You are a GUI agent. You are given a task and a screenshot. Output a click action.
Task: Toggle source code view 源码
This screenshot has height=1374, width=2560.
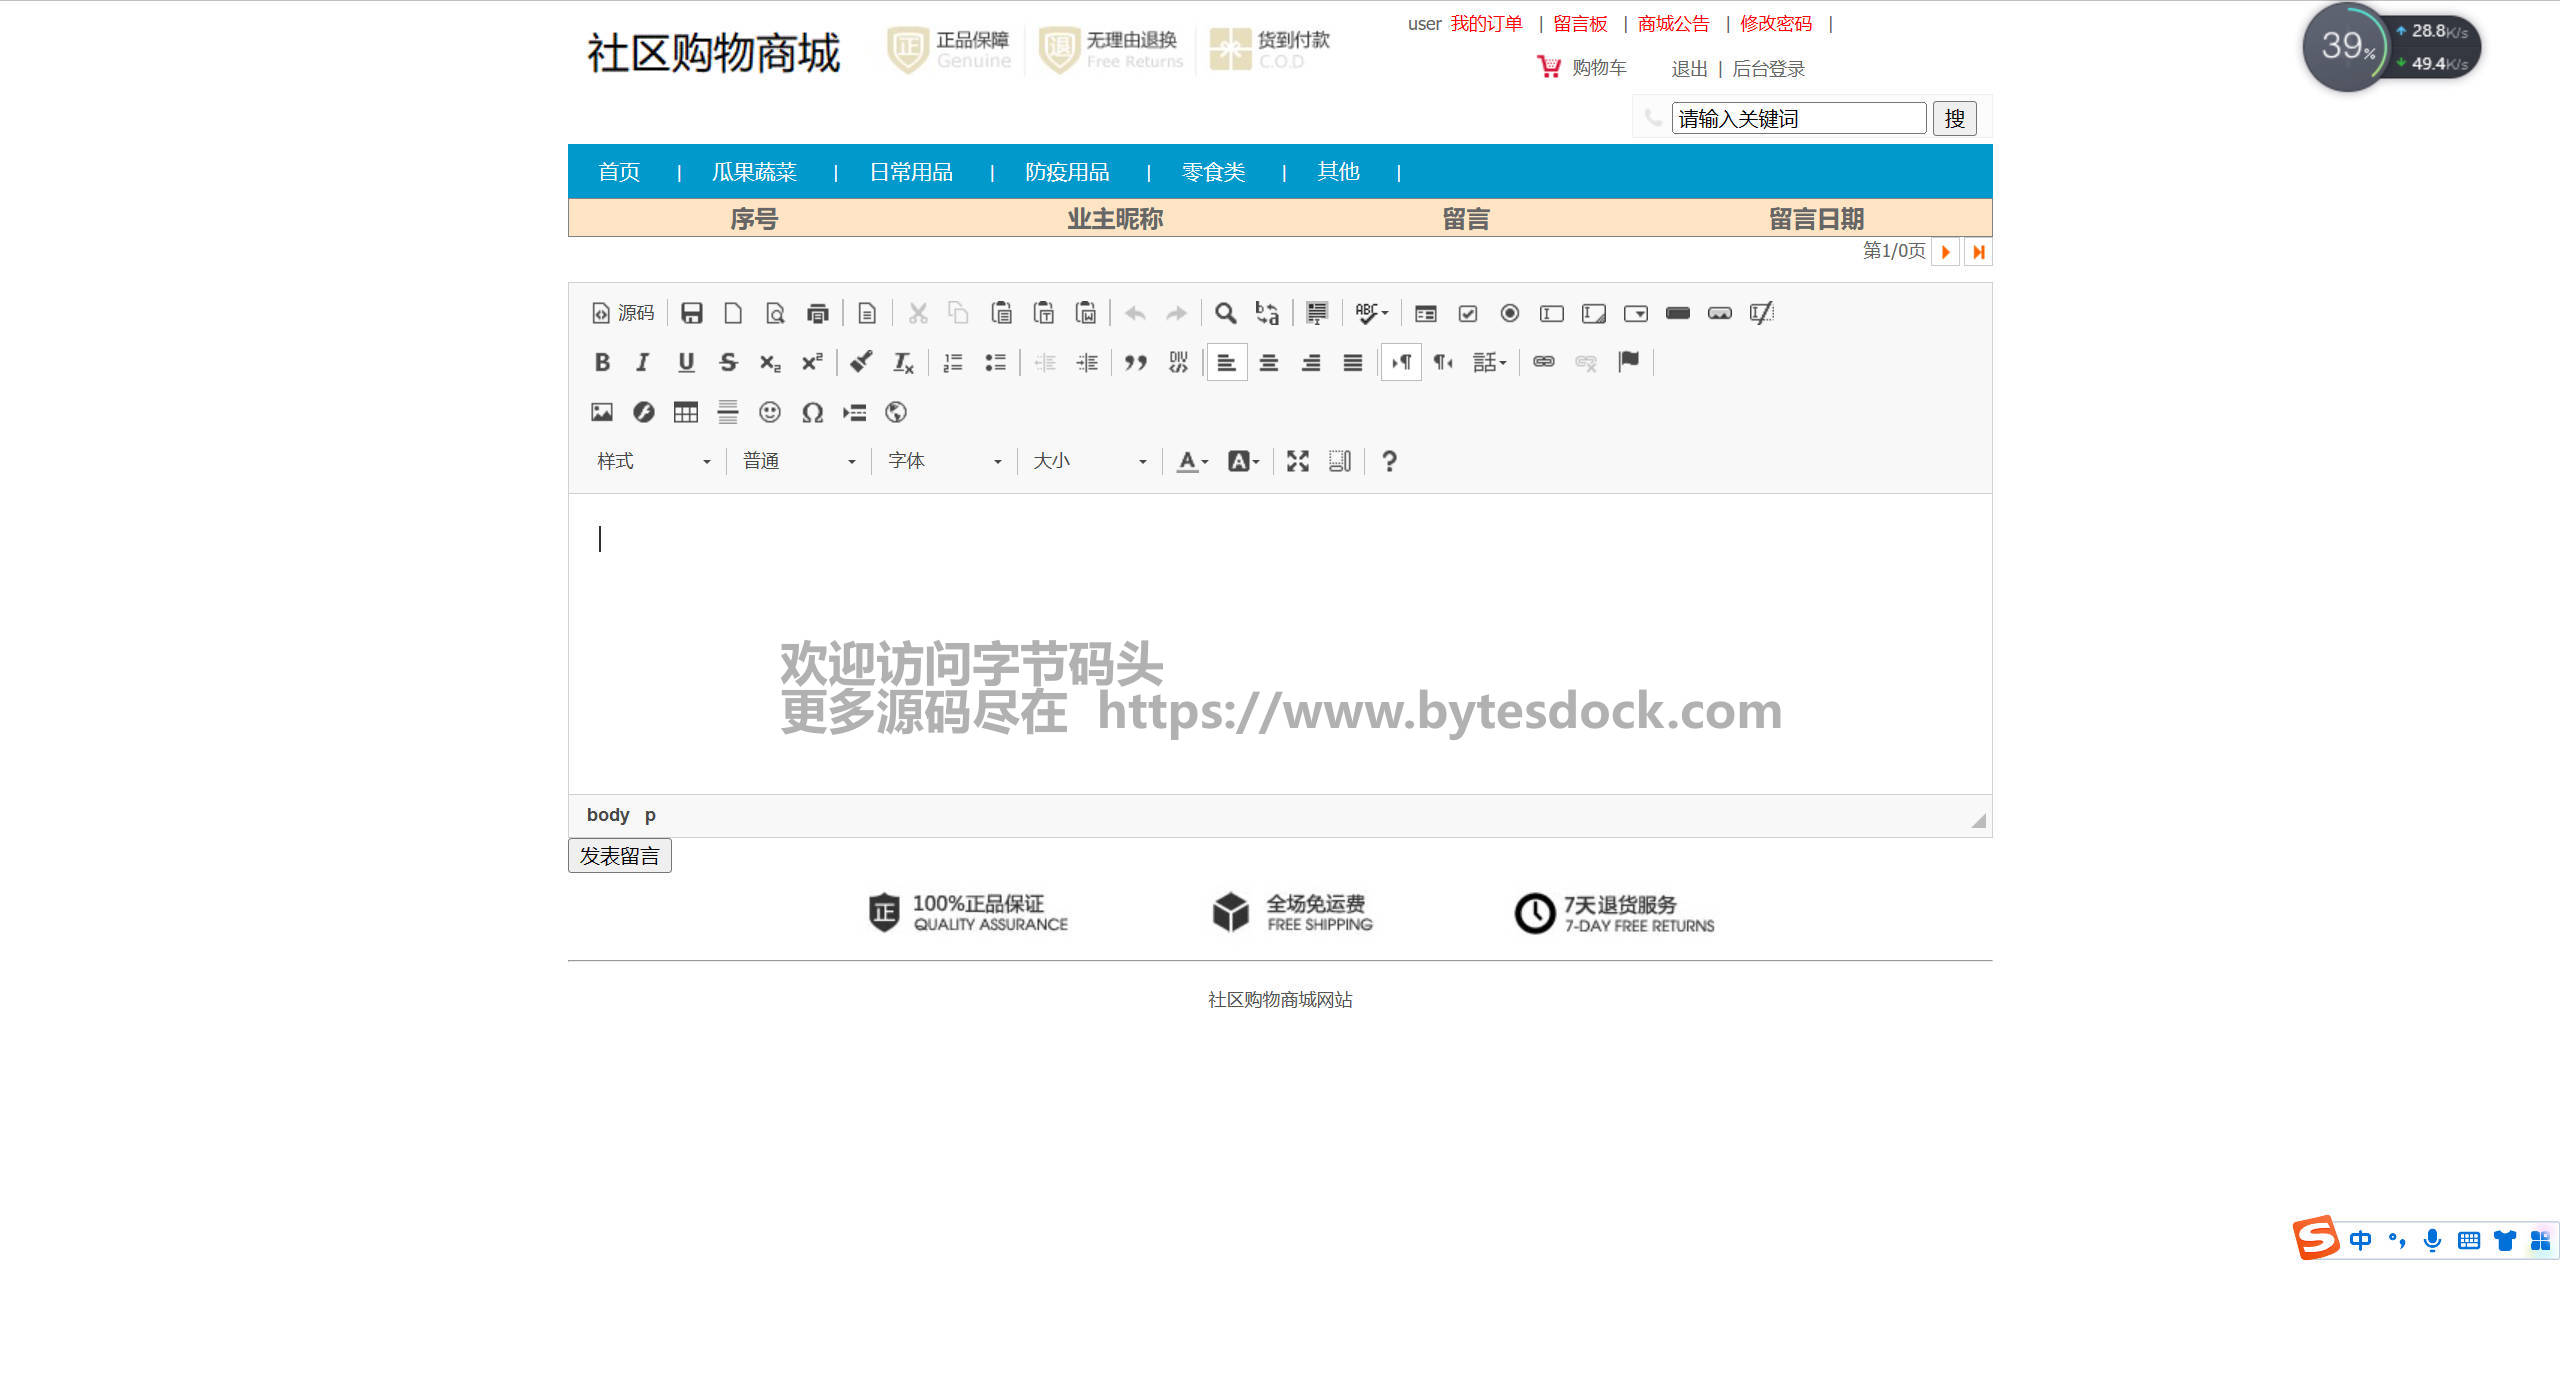coord(622,313)
